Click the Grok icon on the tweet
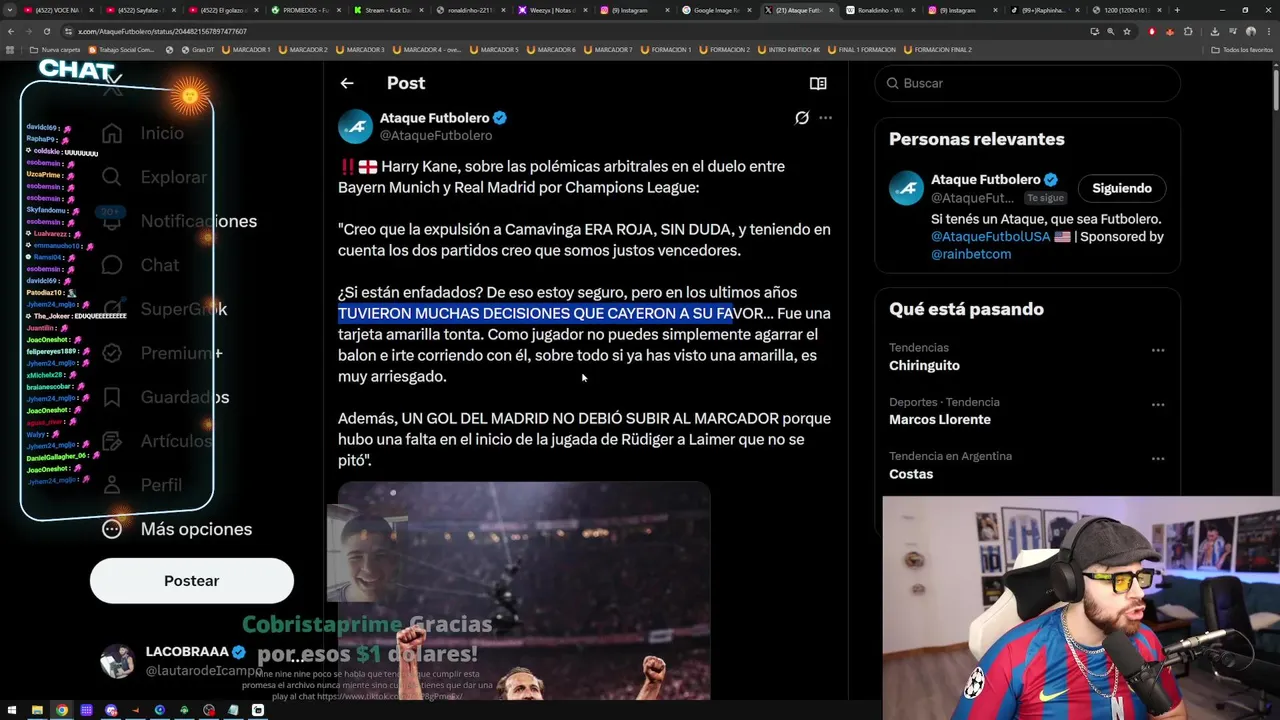This screenshot has height=720, width=1280. 802,118
